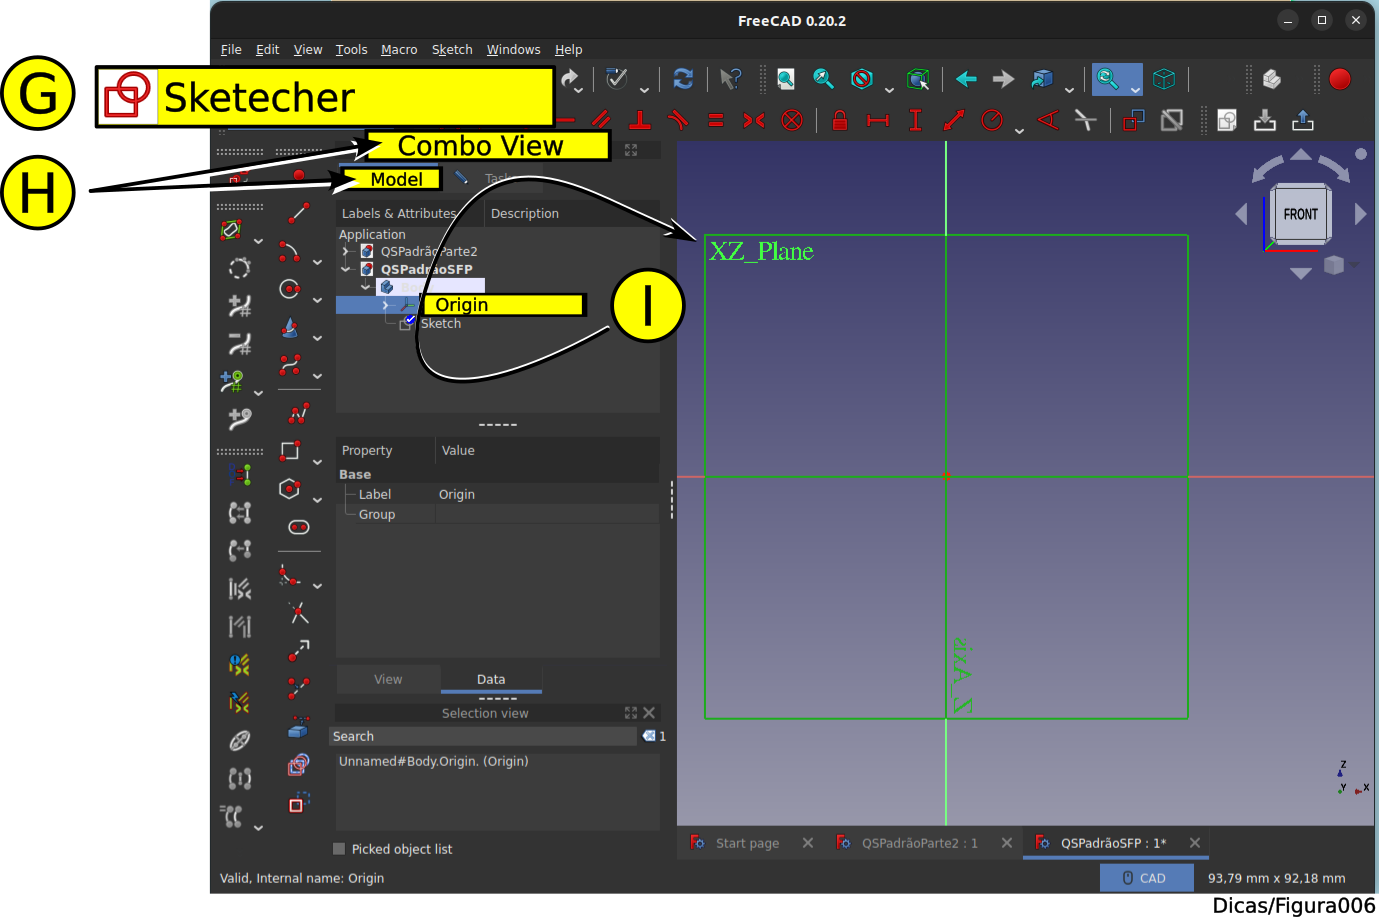Screen dimensions: 1379x917
Task: Apply the tangent constraint
Action: (x=678, y=120)
